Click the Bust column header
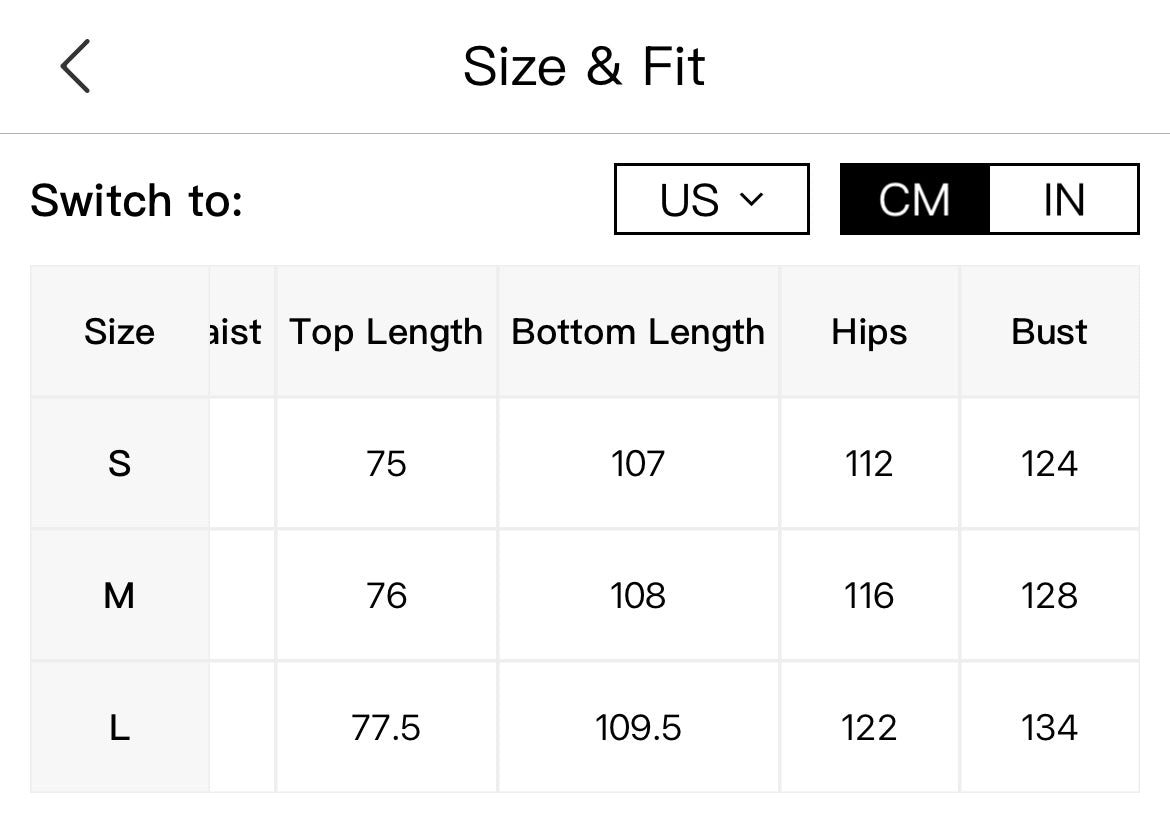1170x814 pixels. 1049,331
